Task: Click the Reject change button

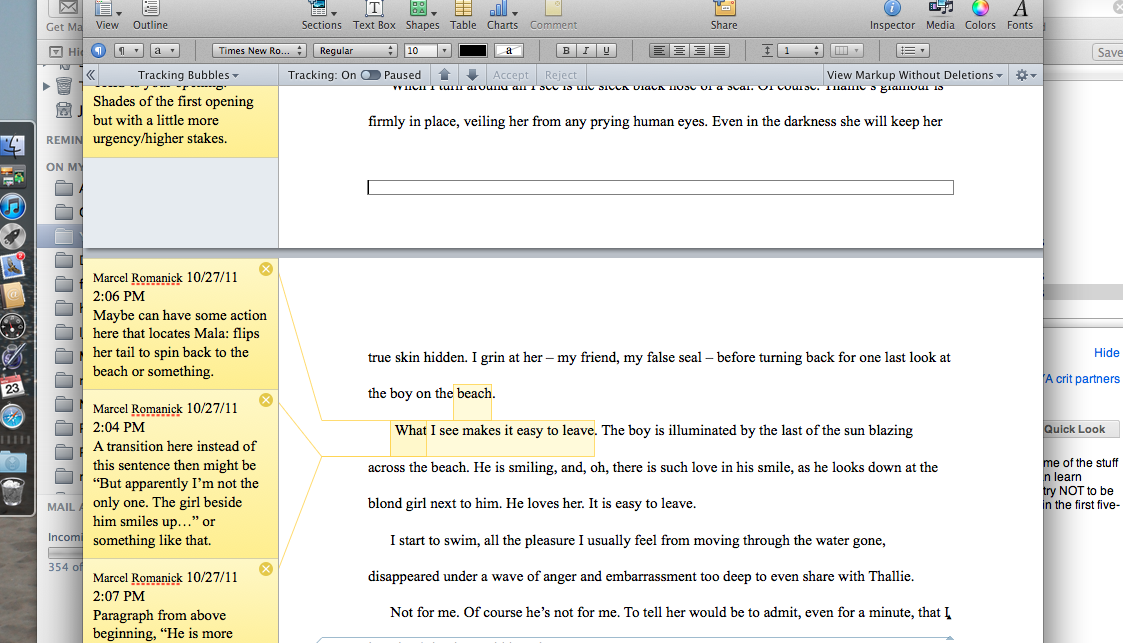Action: pyautogui.click(x=560, y=74)
